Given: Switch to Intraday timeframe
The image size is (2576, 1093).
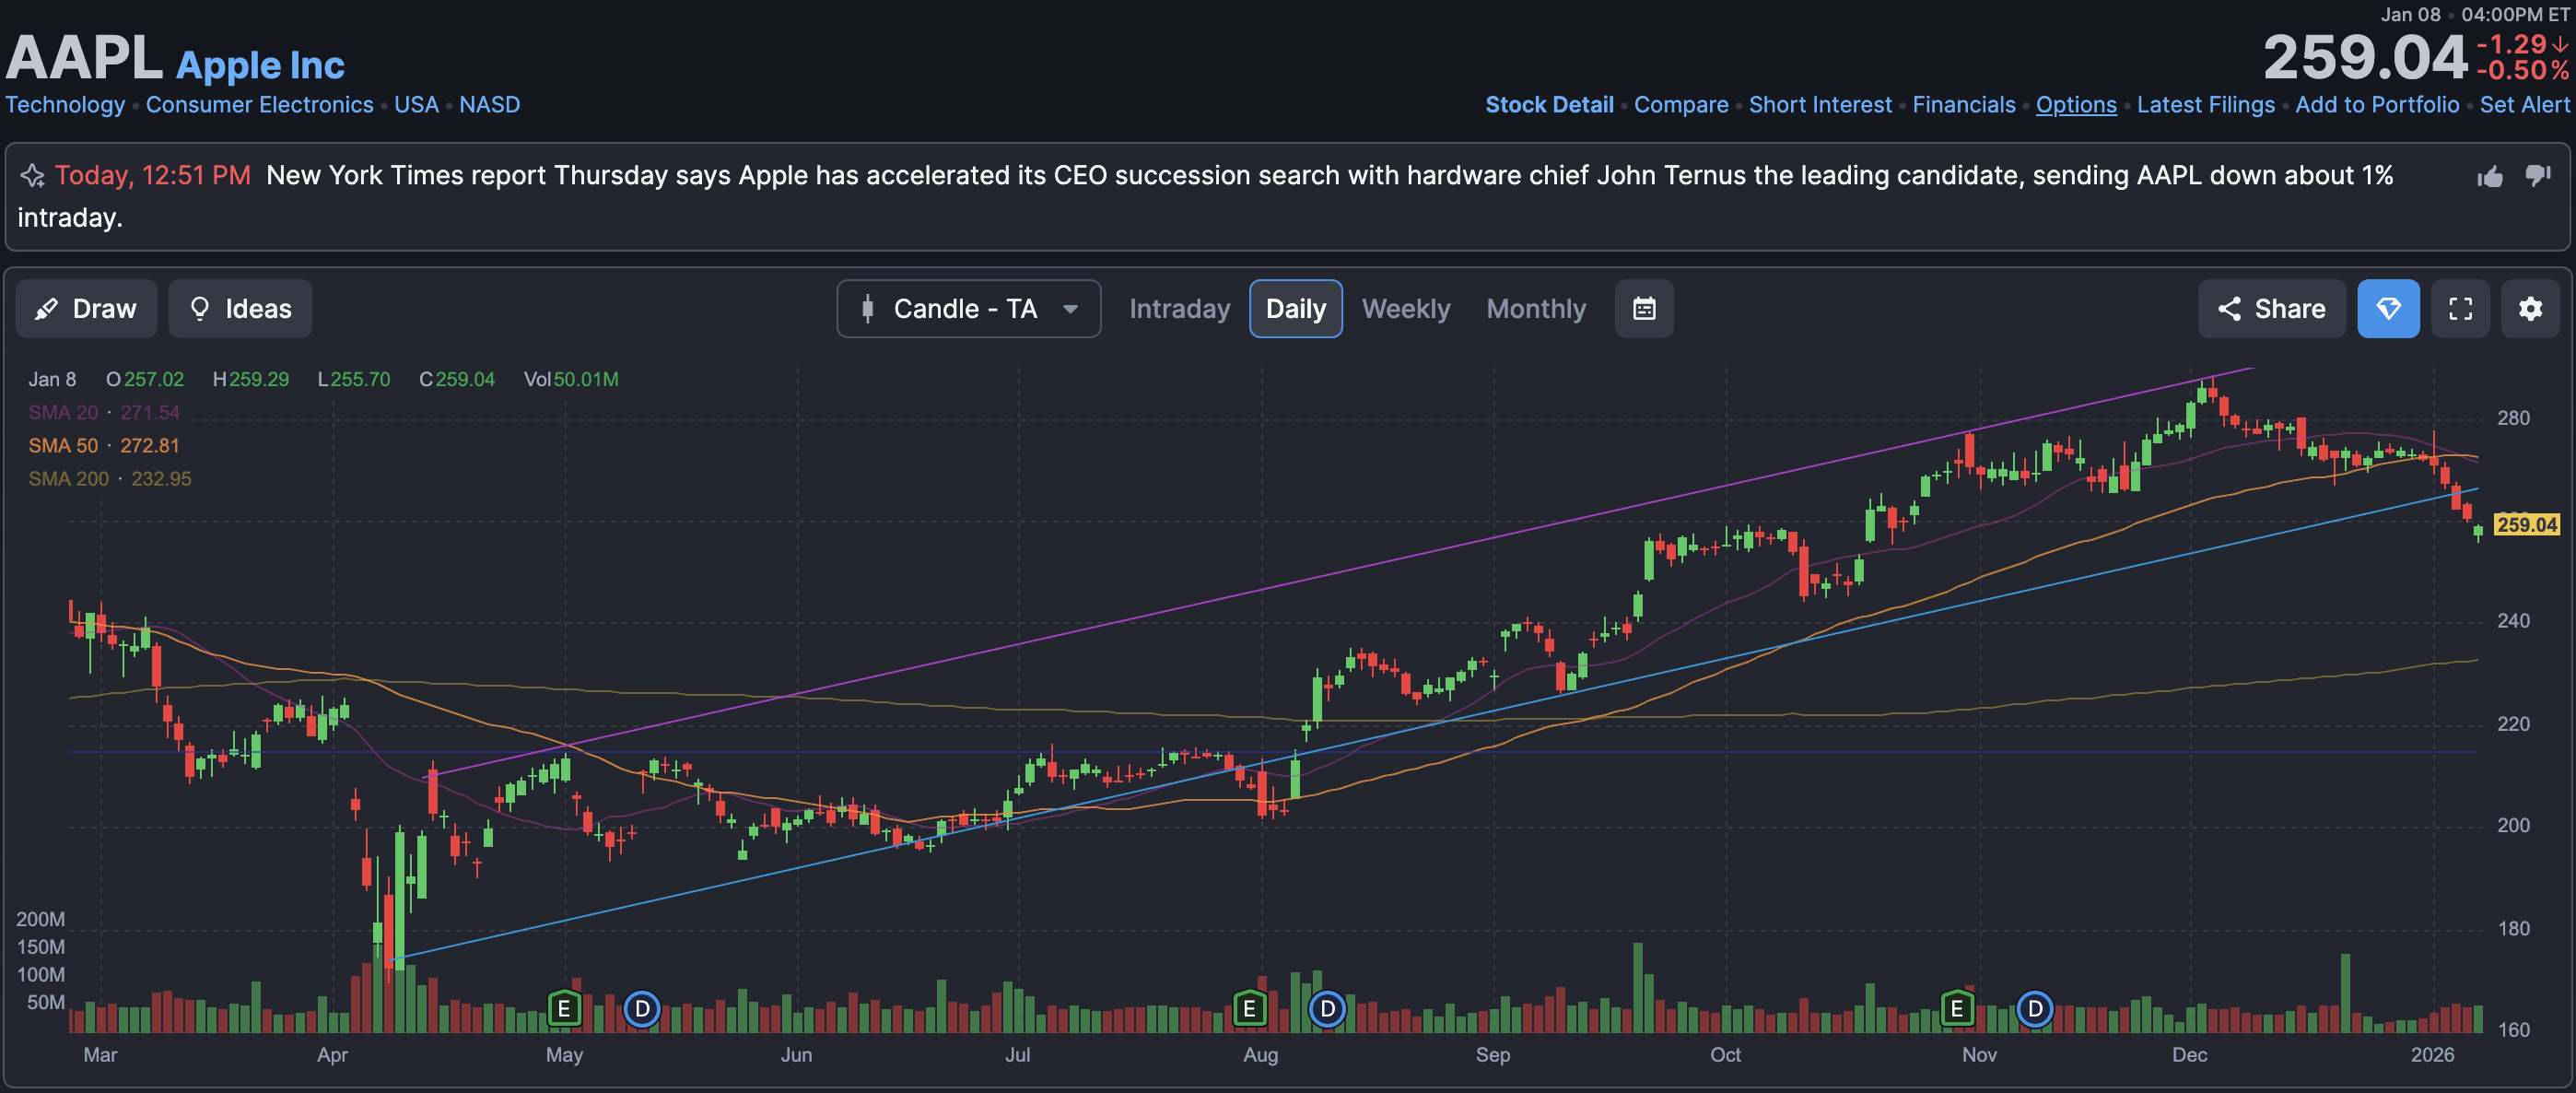Looking at the screenshot, I should (1179, 309).
